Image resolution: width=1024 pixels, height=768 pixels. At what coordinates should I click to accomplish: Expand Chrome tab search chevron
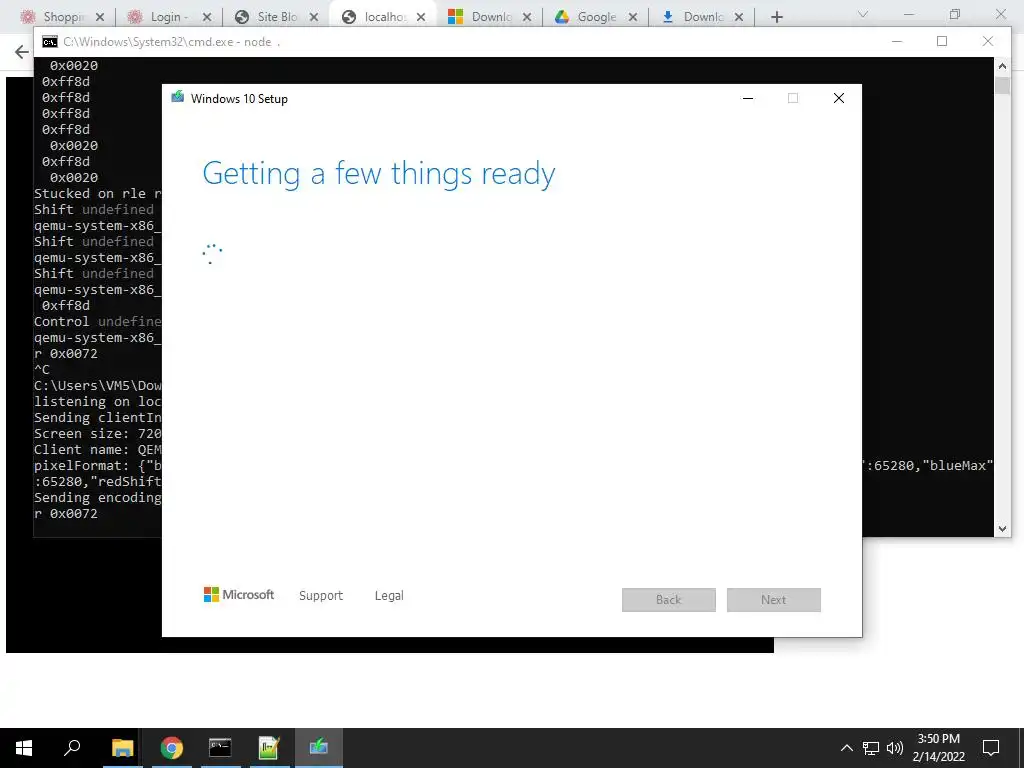click(863, 14)
